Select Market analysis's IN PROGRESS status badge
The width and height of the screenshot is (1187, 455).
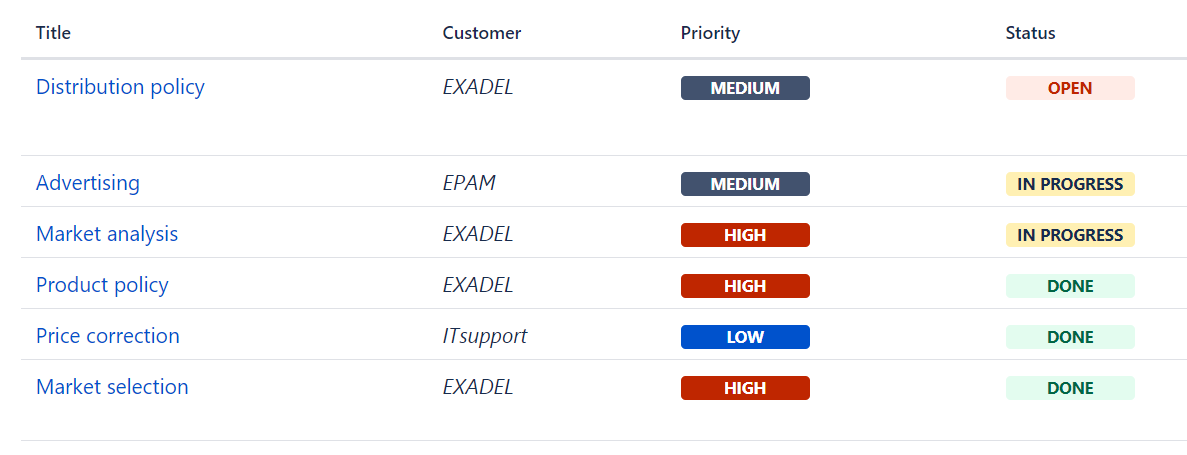click(x=1070, y=235)
